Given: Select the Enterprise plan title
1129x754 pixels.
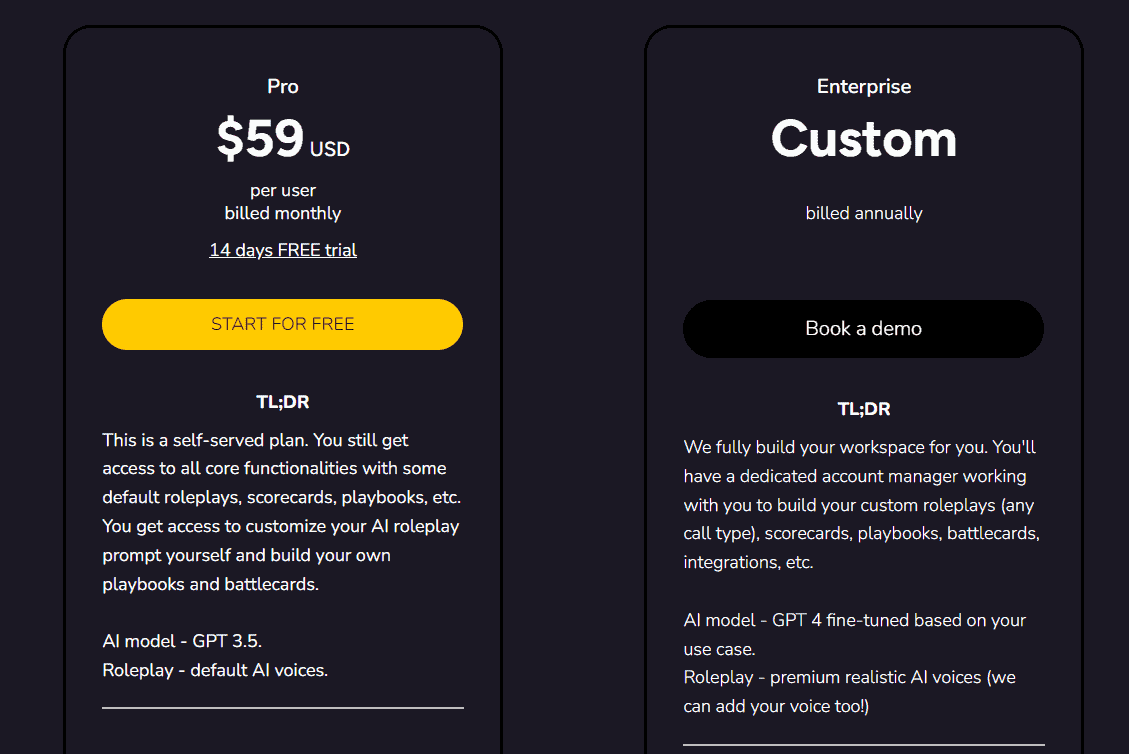Looking at the screenshot, I should [x=863, y=87].
